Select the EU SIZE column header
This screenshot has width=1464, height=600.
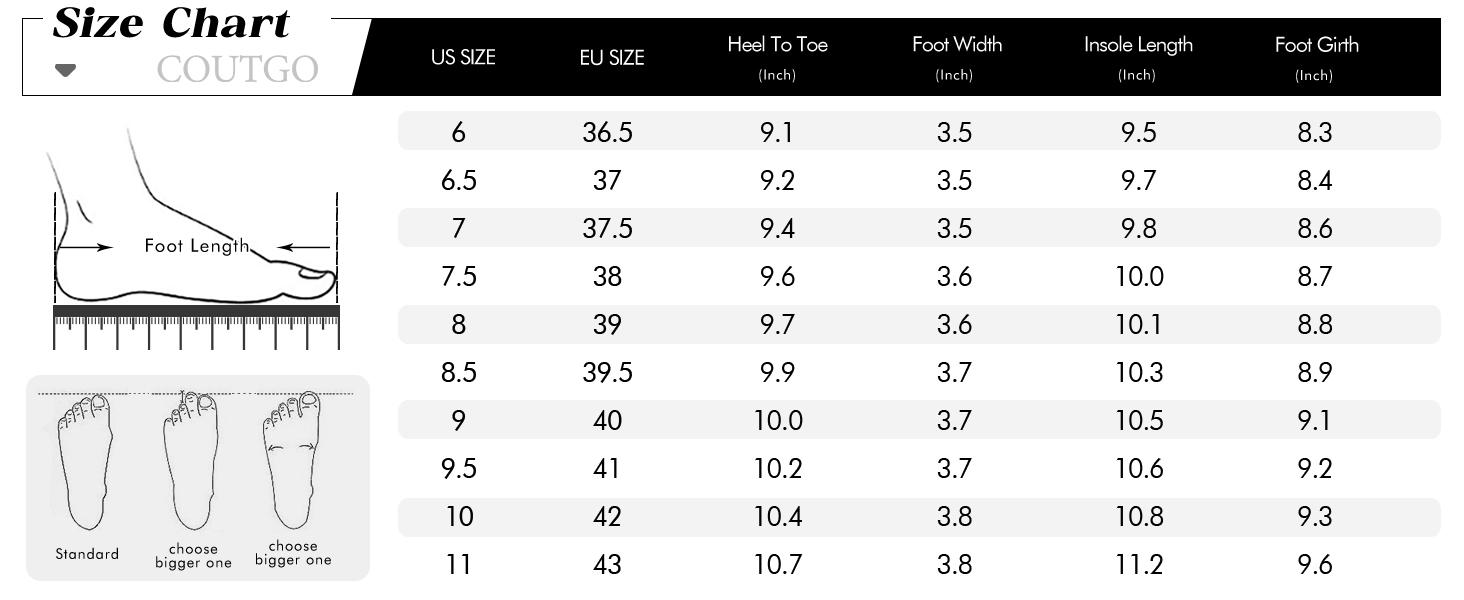[612, 58]
